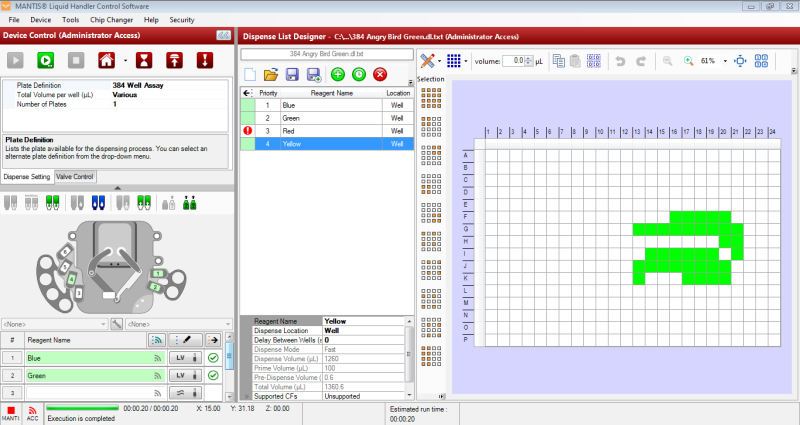Click the empty reagent name field in row 3
This screenshot has width=800, height=425.
coord(95,393)
